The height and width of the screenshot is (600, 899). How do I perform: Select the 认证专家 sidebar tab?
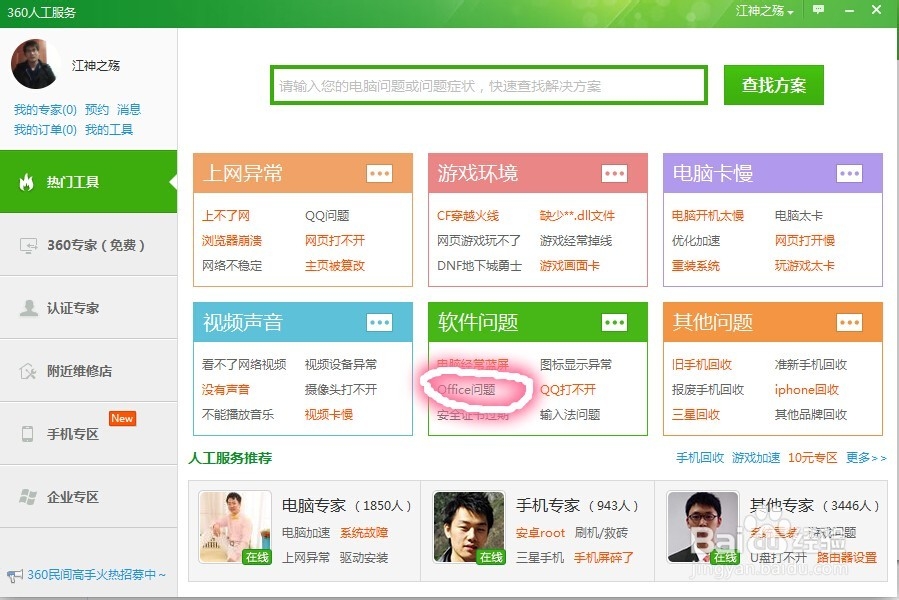88,308
